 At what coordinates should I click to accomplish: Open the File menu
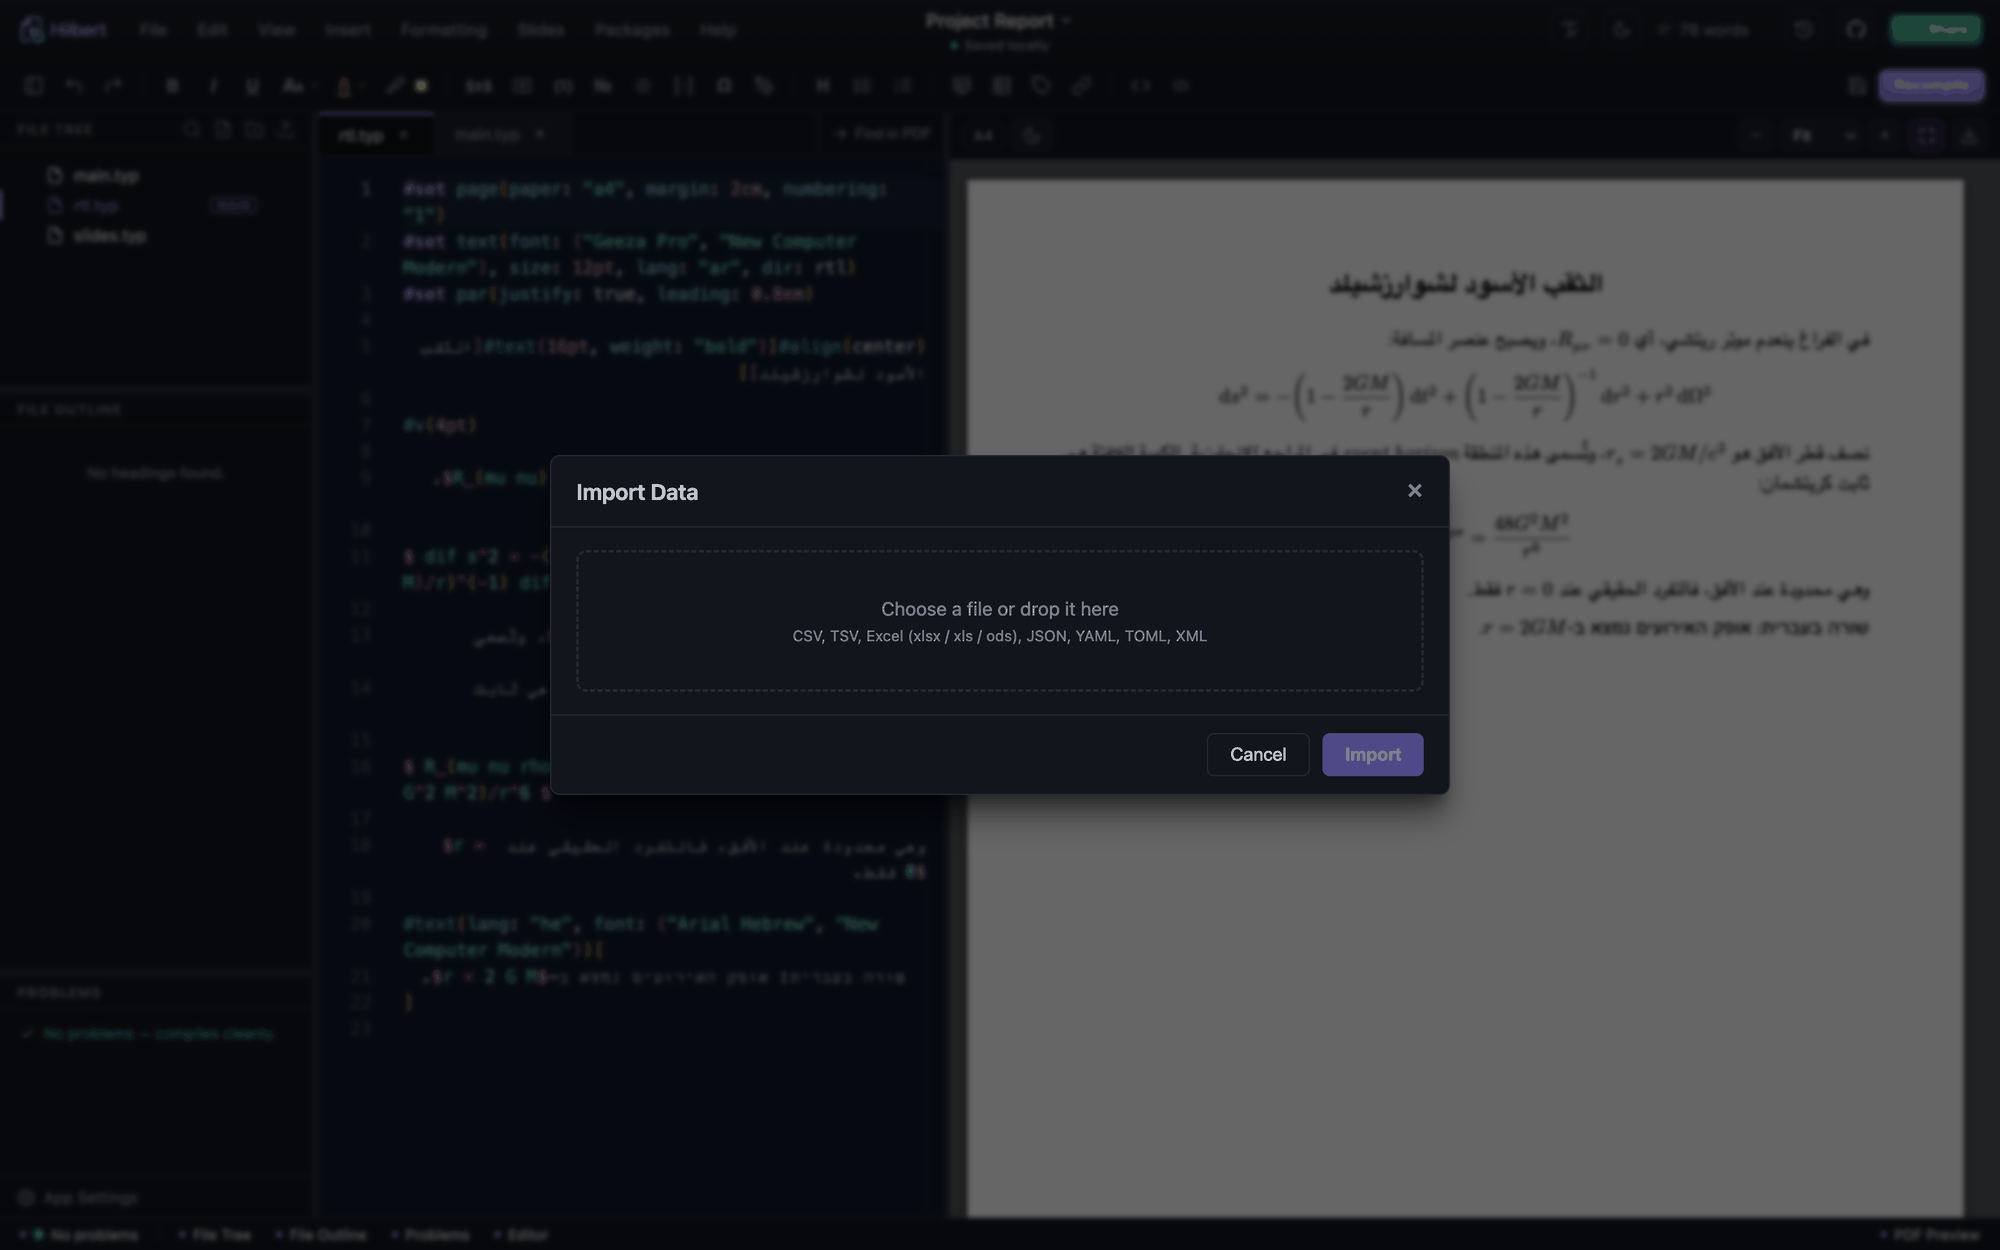pos(153,30)
